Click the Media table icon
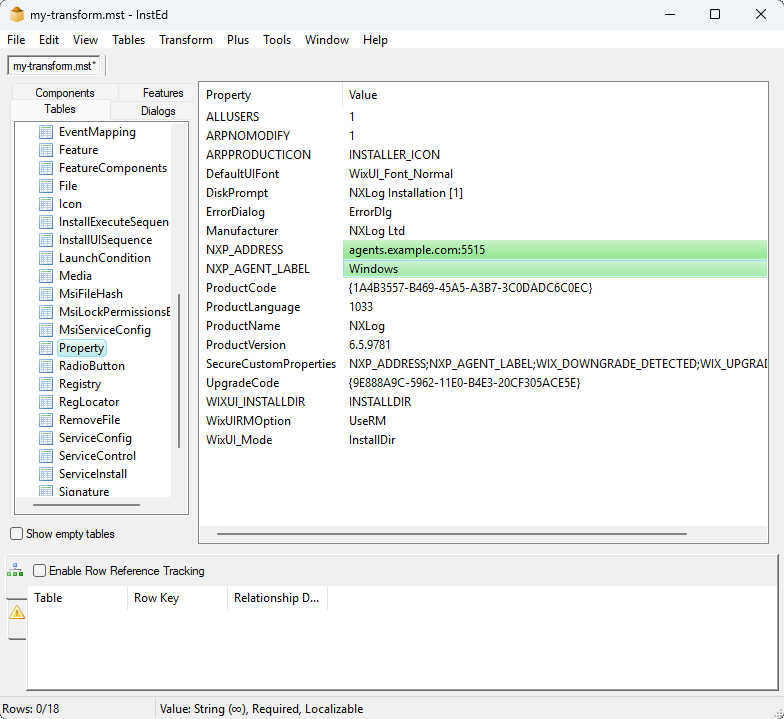 [x=45, y=276]
